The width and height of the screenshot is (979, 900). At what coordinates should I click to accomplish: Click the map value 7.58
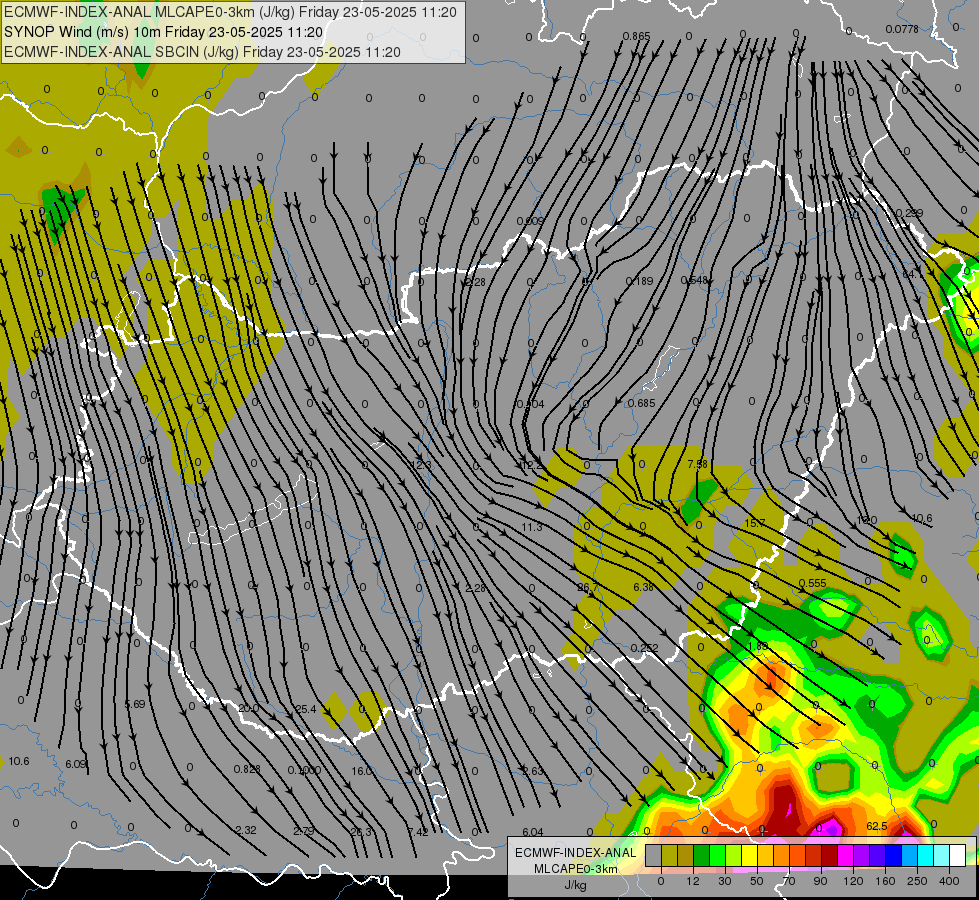697,464
